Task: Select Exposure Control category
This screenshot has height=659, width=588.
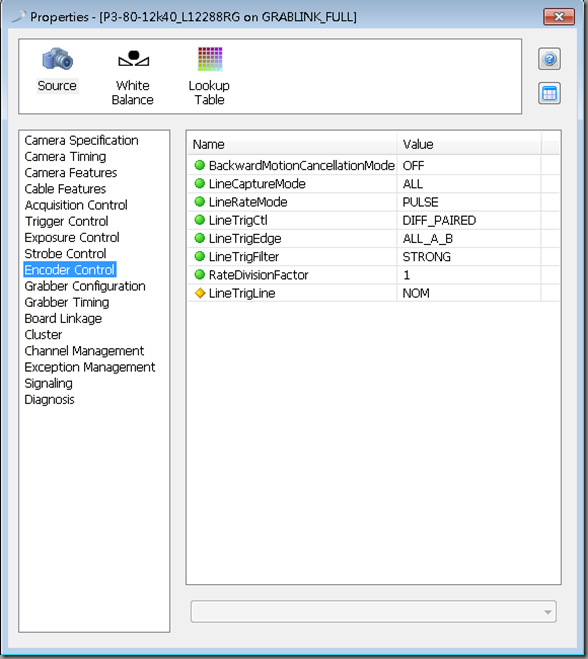Action: point(72,237)
